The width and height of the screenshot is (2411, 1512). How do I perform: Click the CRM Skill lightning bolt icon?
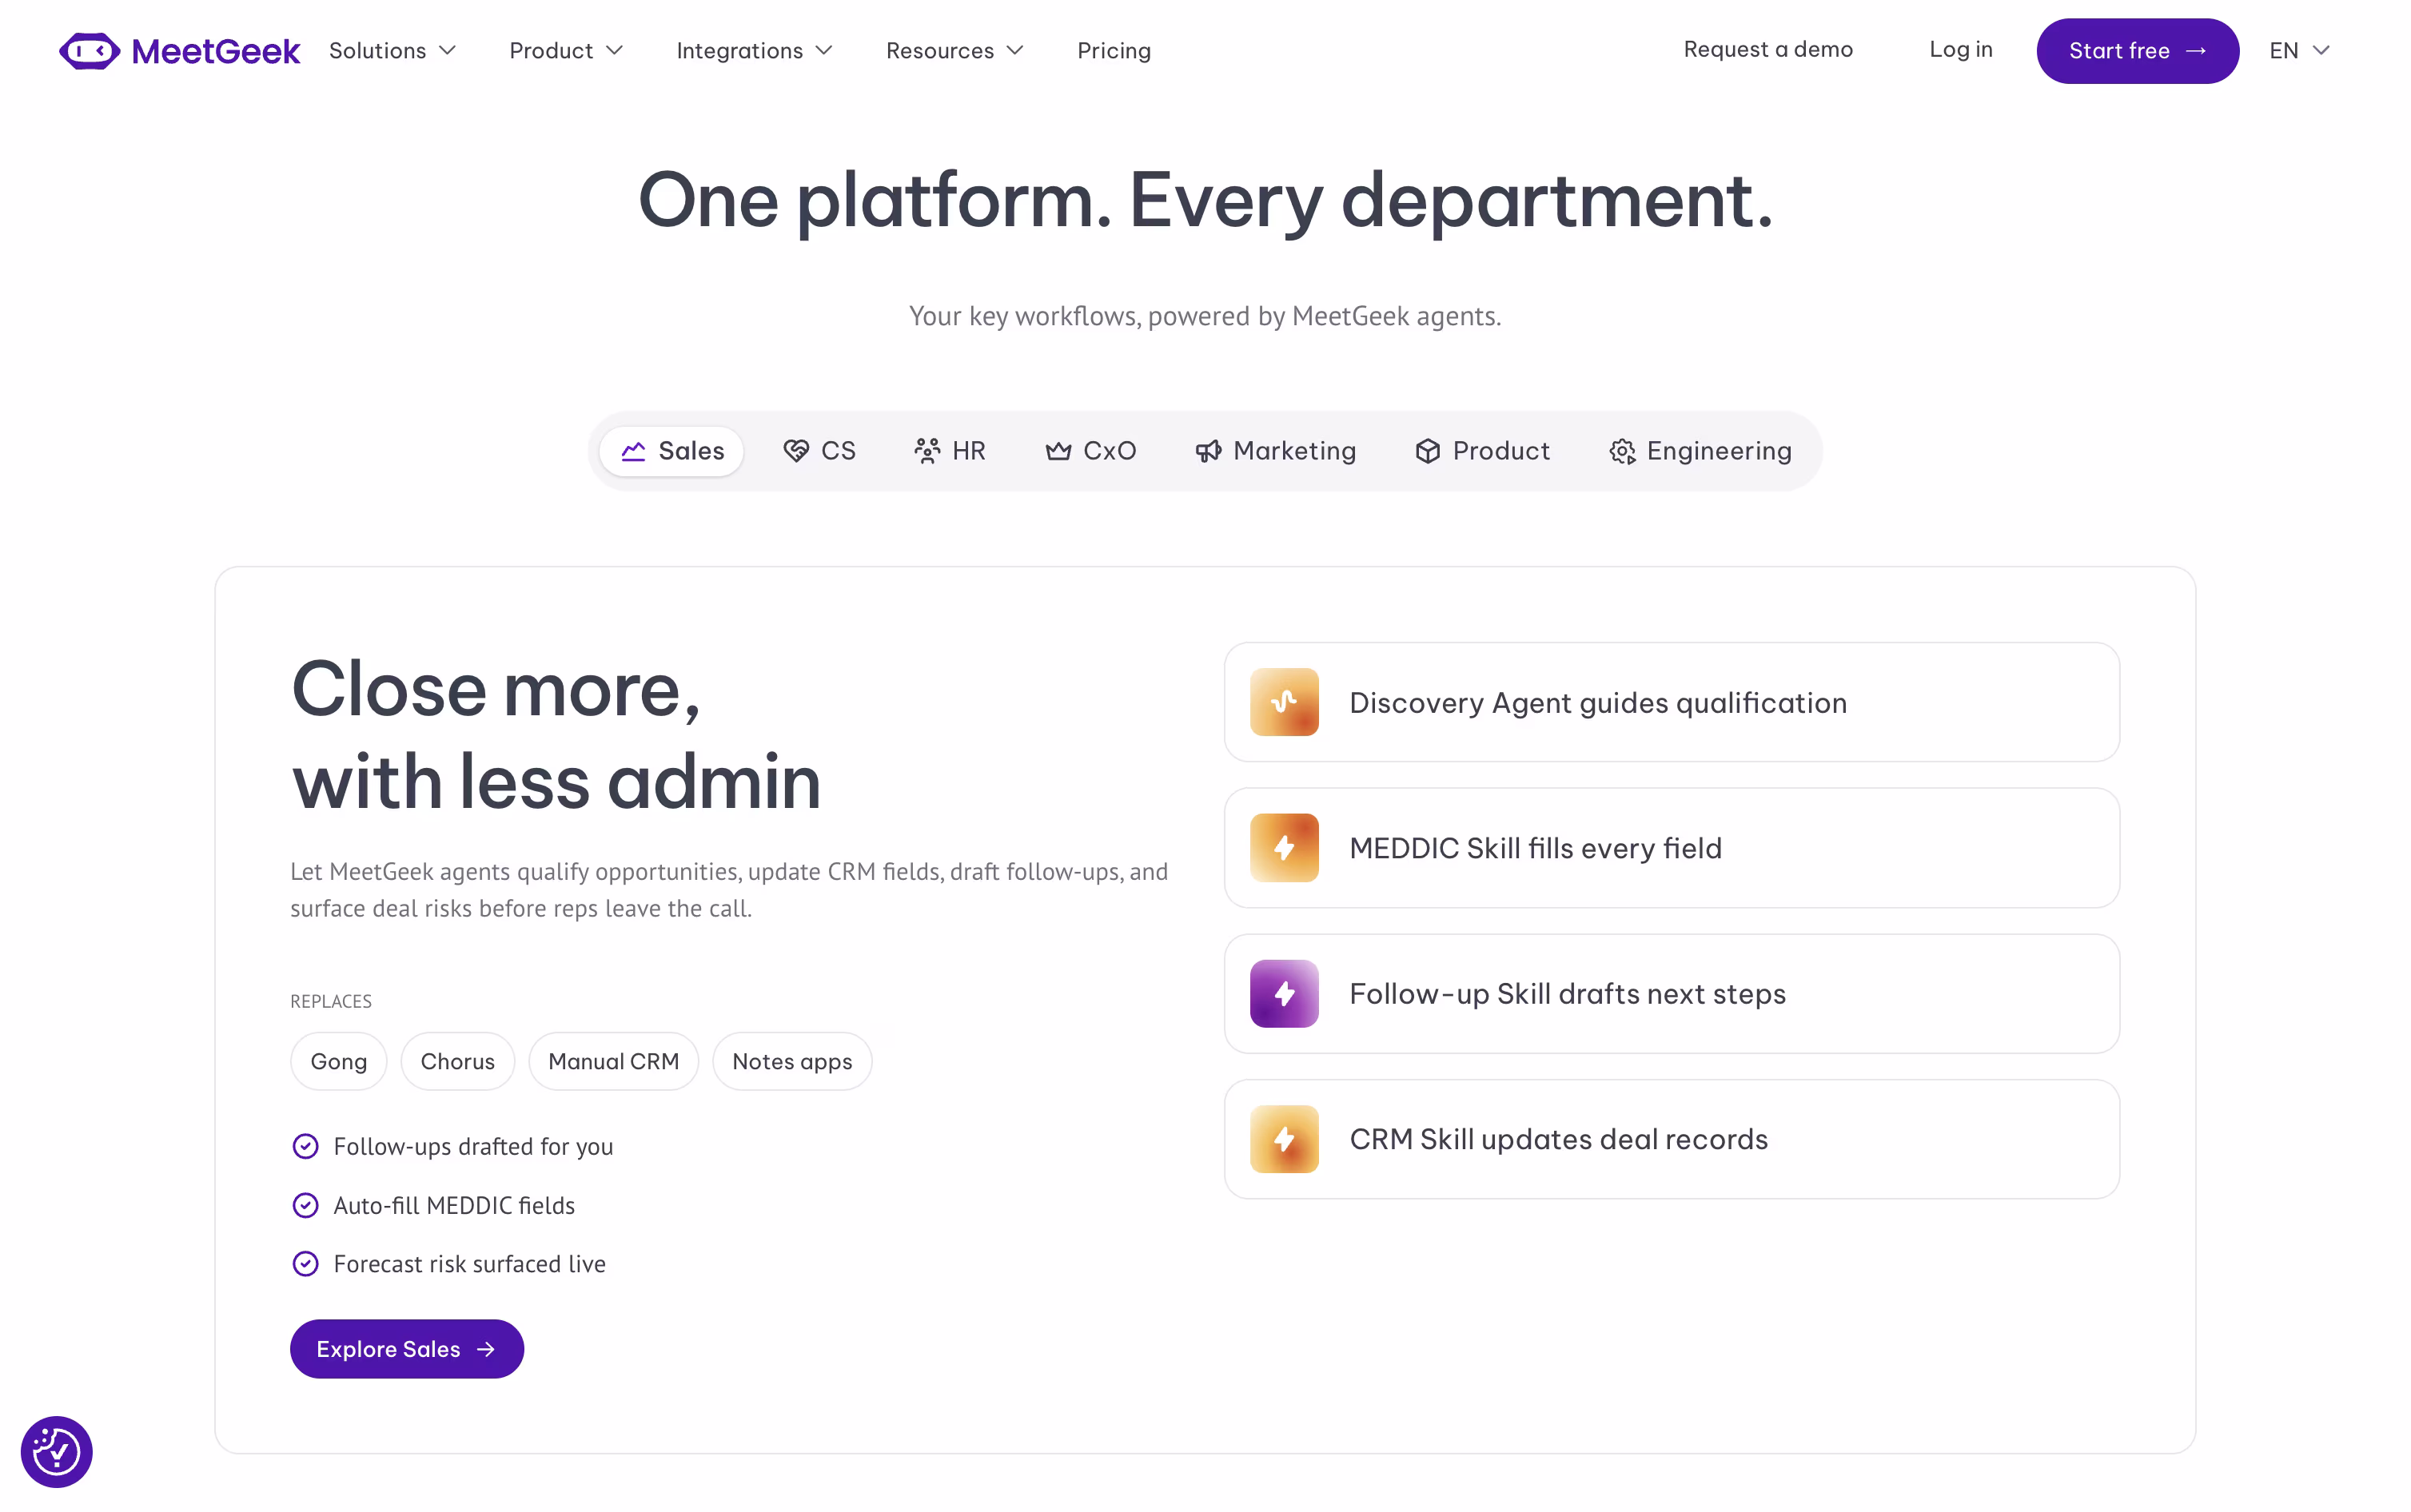click(1284, 1139)
